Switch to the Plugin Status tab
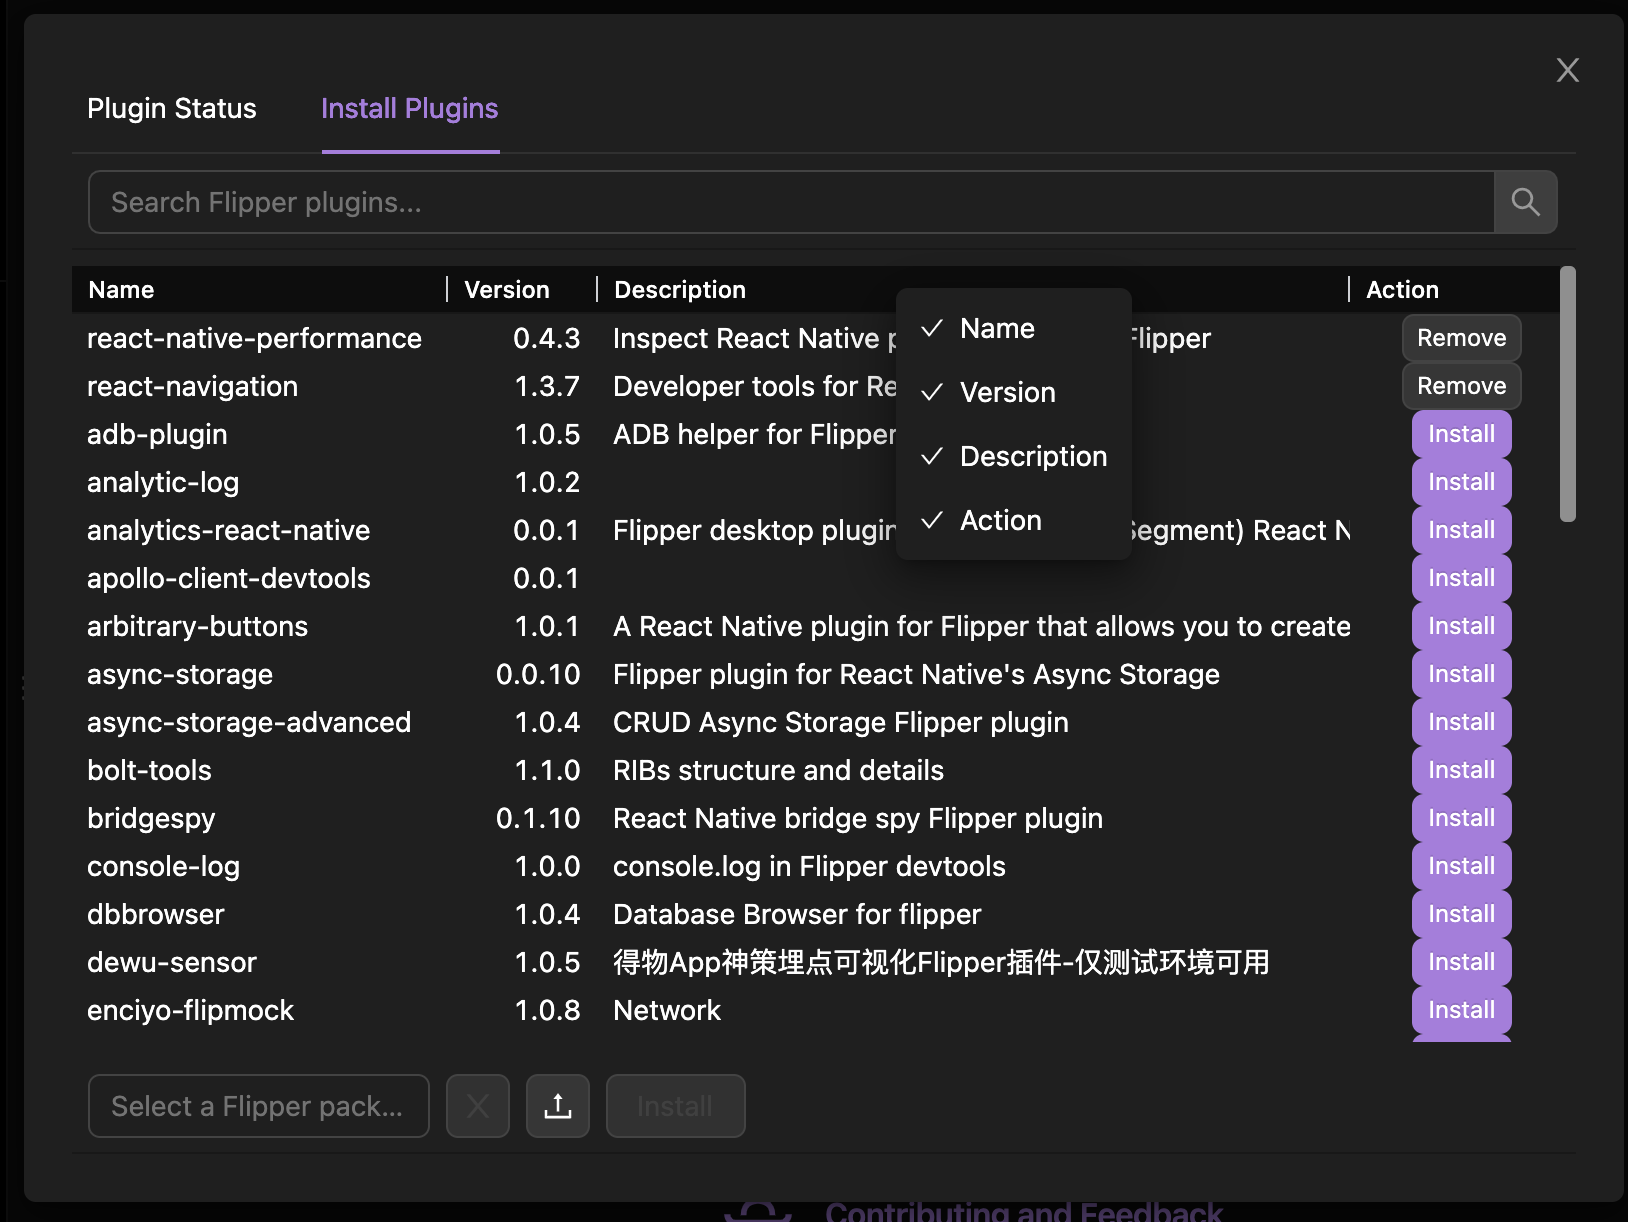The image size is (1628, 1222). (x=172, y=108)
